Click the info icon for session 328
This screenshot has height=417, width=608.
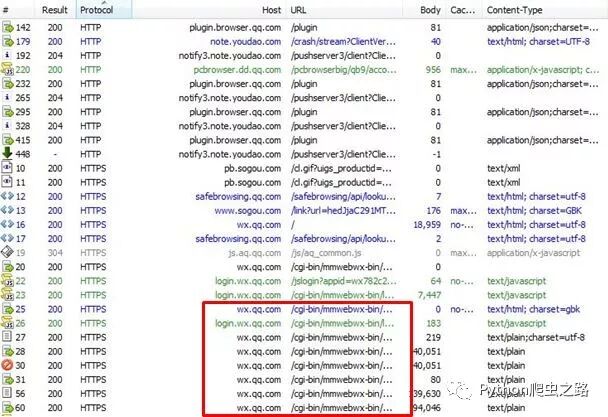7,126
